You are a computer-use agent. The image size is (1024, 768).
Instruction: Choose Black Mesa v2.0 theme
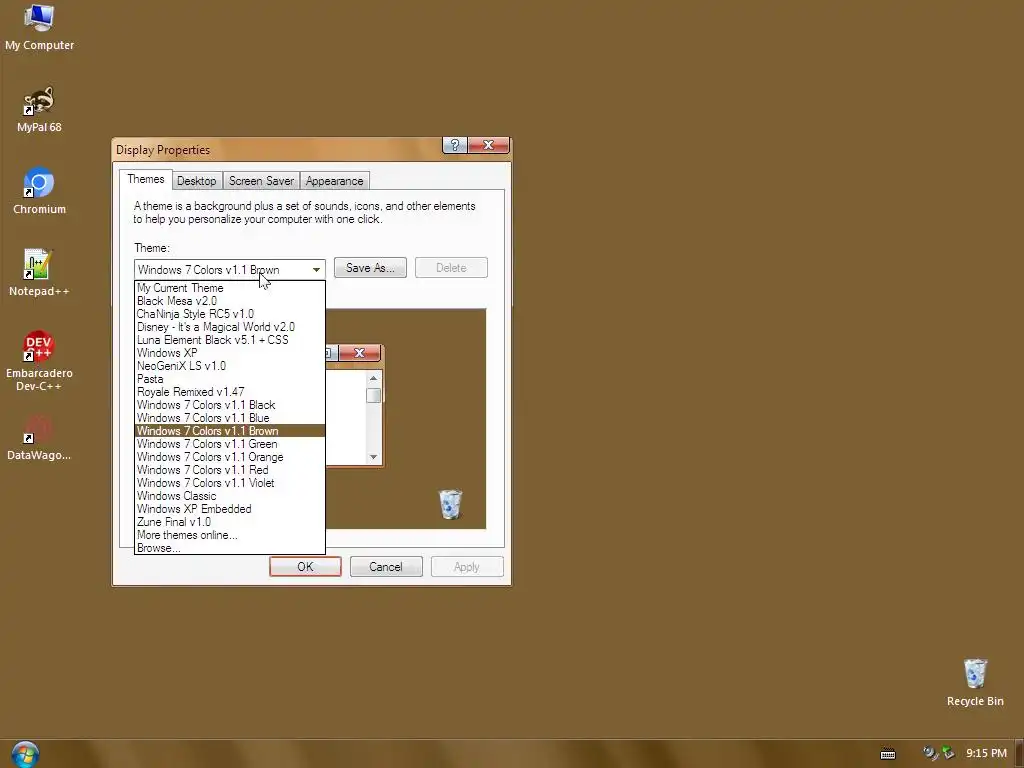tap(229, 301)
